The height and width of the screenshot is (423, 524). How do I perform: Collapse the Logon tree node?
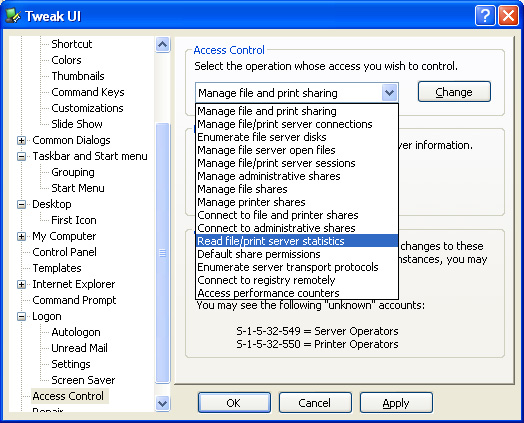point(21,316)
